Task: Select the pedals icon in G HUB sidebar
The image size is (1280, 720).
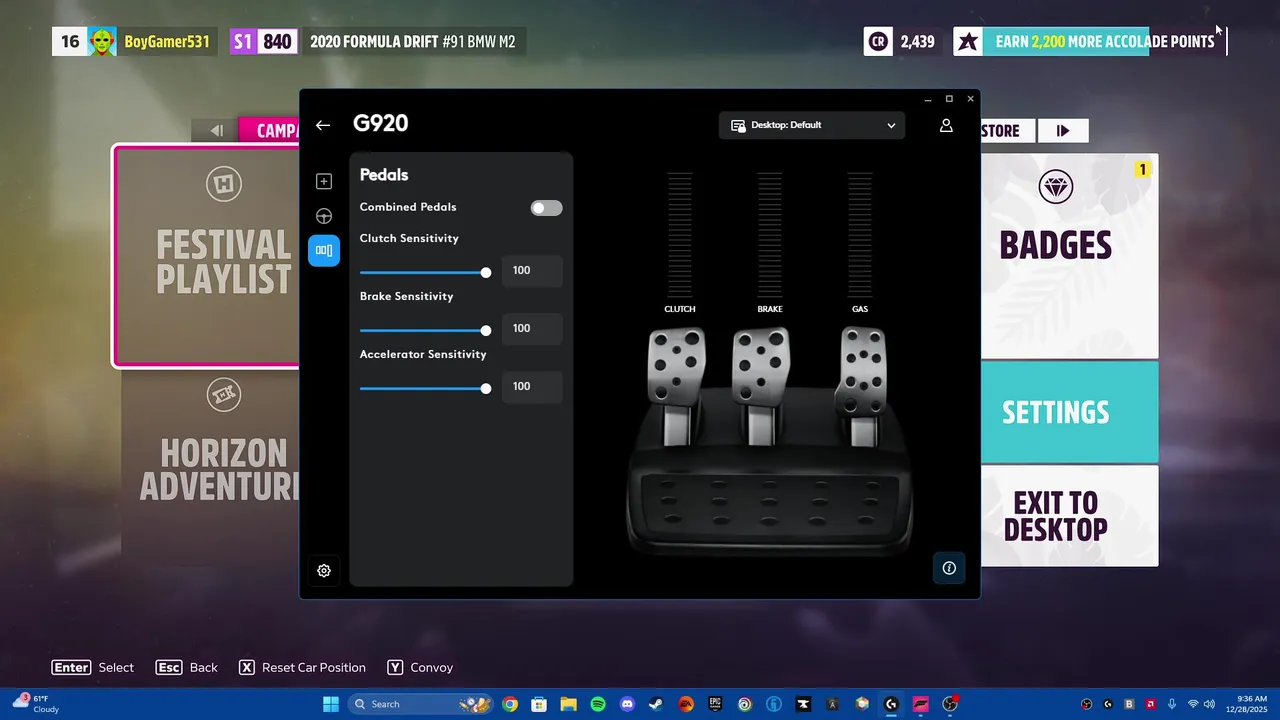Action: click(324, 250)
